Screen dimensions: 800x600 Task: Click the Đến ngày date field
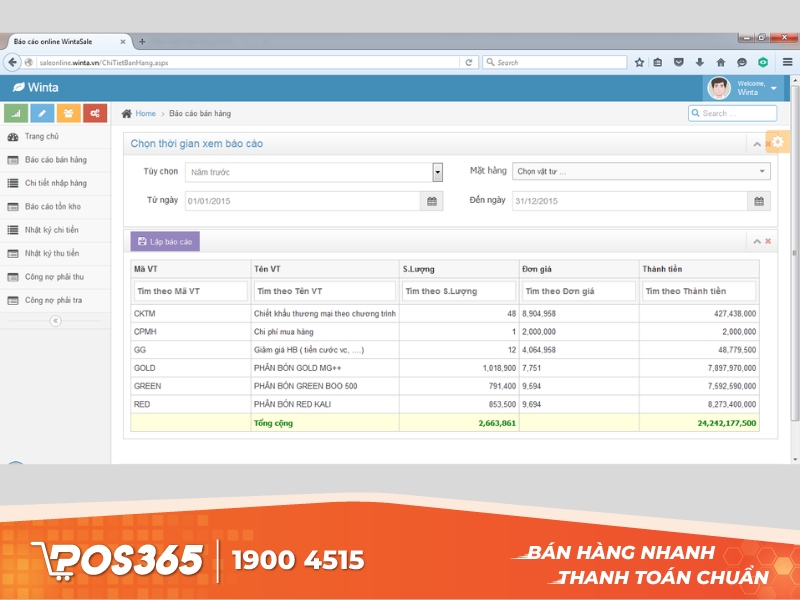click(630, 201)
